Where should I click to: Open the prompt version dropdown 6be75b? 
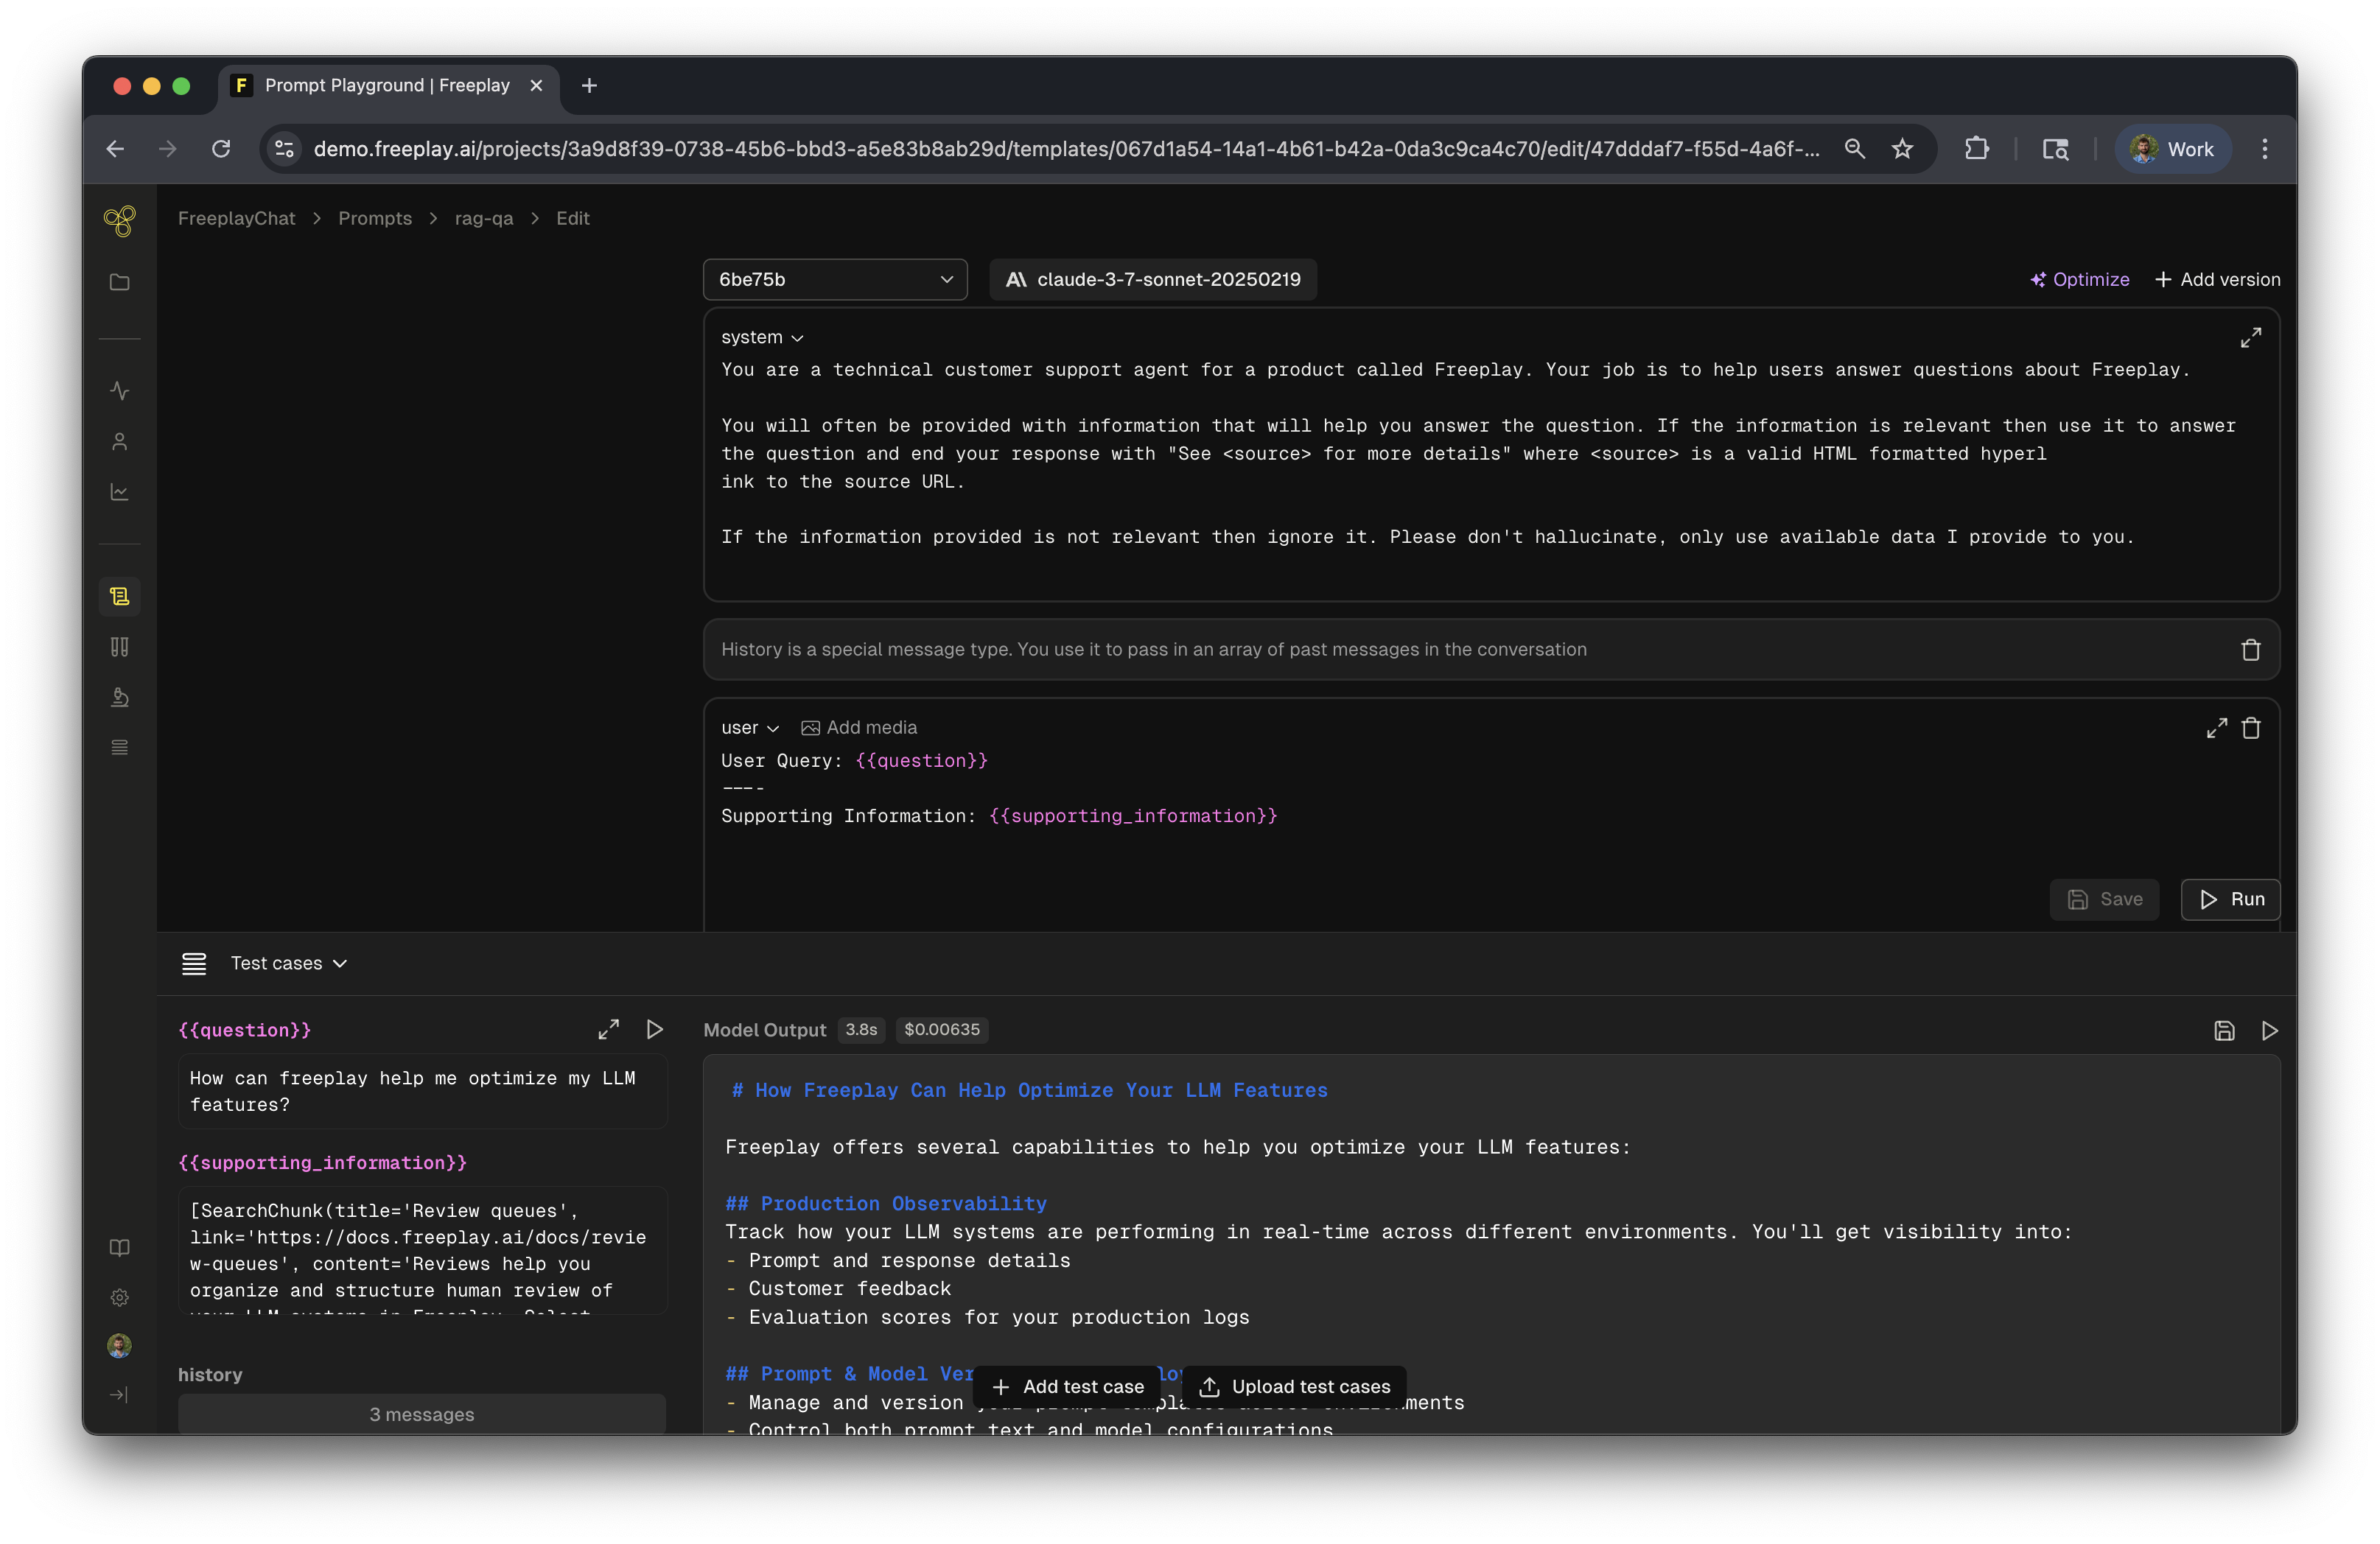(x=835, y=280)
